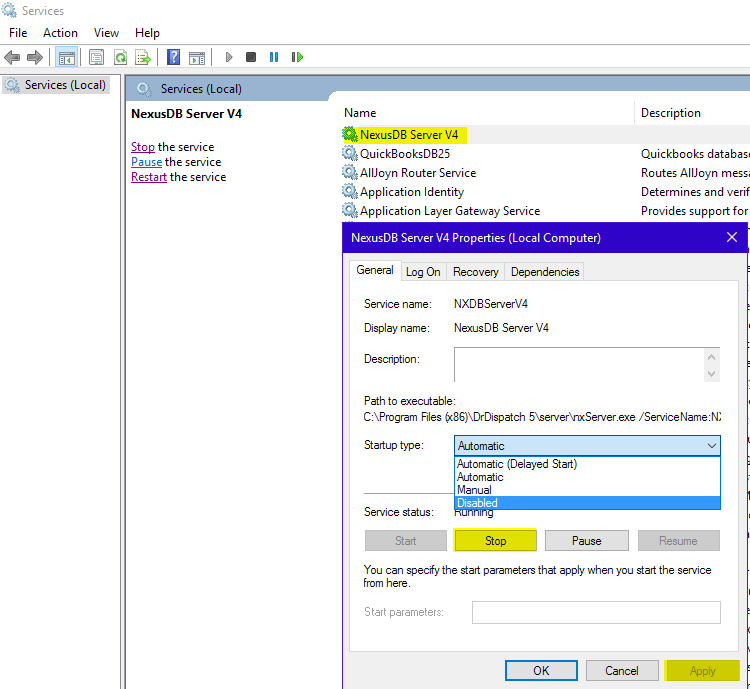Toggle Show/Hide Action Pane icon
The width and height of the screenshot is (750, 689).
coord(197,57)
